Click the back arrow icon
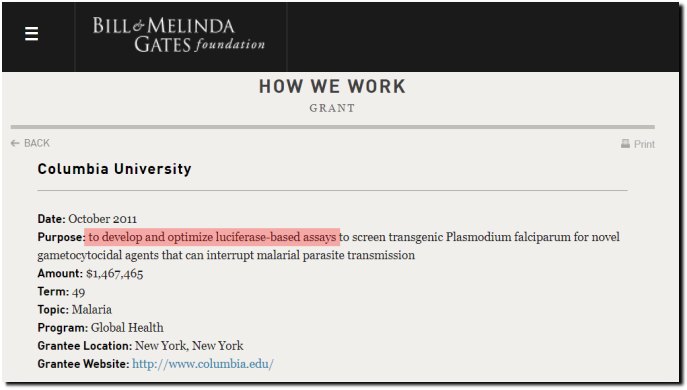Image resolution: width=687 pixels, height=390 pixels. pyautogui.click(x=15, y=143)
